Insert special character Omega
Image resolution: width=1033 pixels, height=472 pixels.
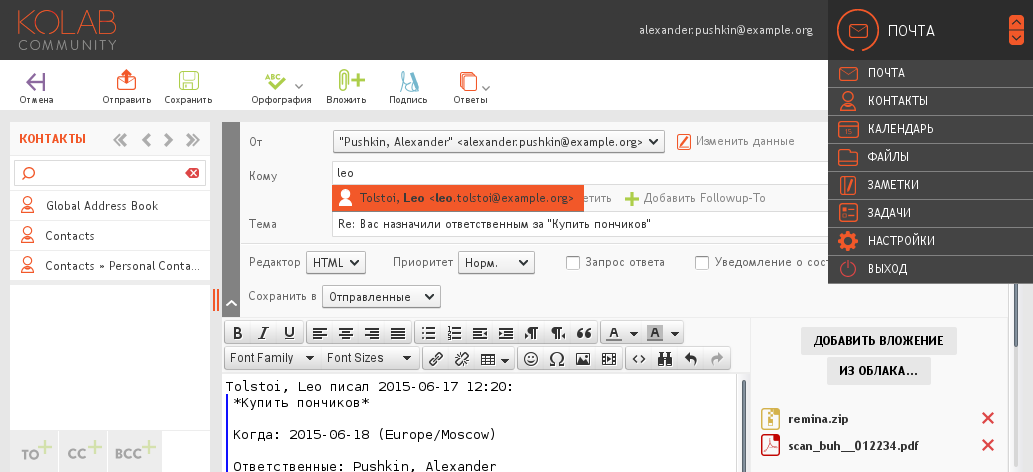coord(557,359)
